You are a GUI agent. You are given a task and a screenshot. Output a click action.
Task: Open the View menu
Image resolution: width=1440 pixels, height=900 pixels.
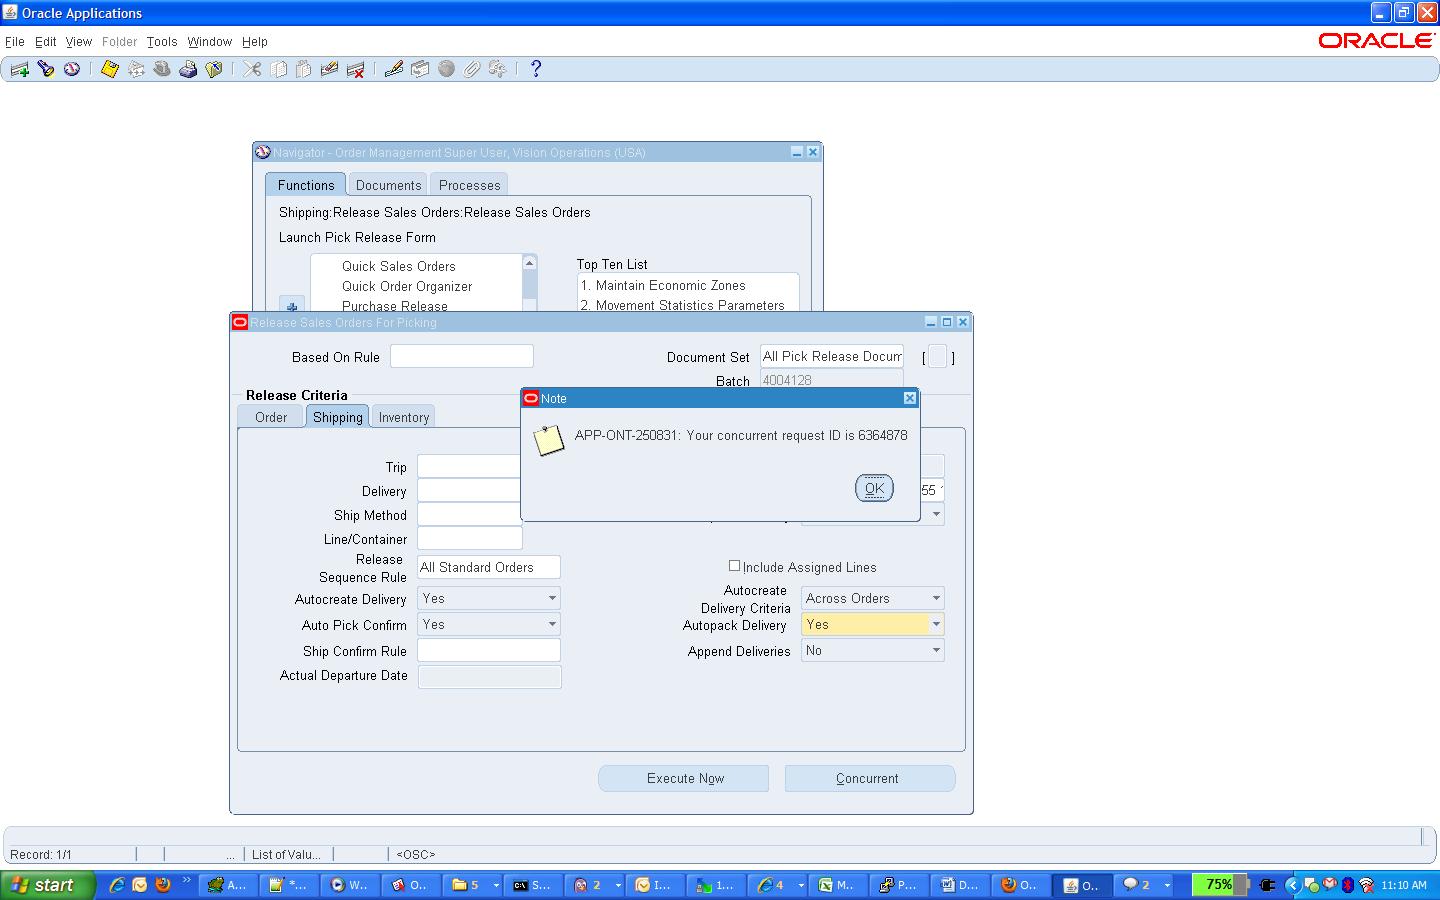pos(79,42)
